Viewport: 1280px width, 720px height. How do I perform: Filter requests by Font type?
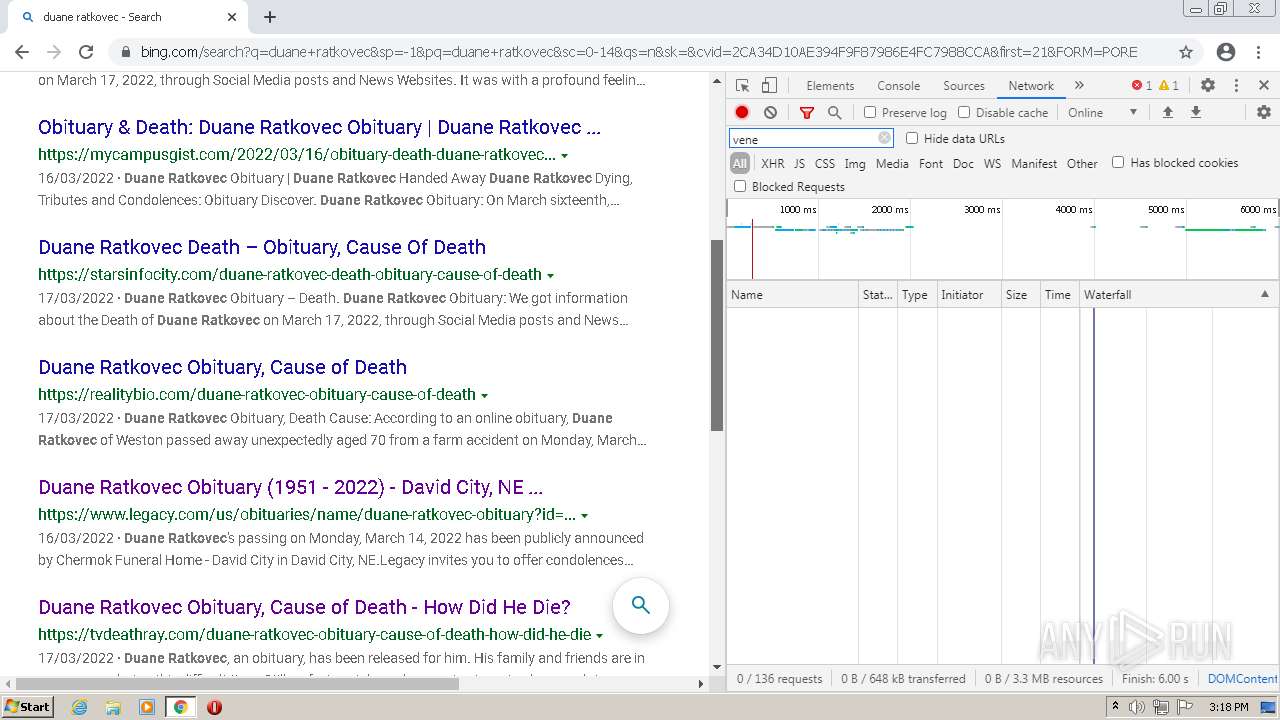[x=931, y=163]
